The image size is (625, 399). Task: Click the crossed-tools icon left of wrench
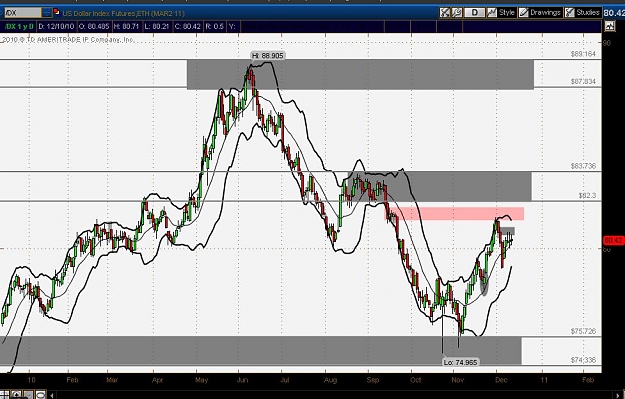point(444,13)
